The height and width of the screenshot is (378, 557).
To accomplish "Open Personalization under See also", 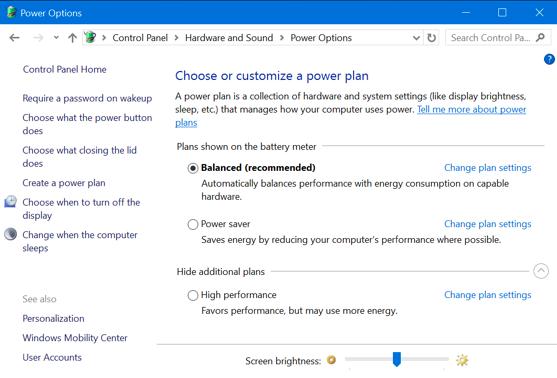I will point(53,318).
